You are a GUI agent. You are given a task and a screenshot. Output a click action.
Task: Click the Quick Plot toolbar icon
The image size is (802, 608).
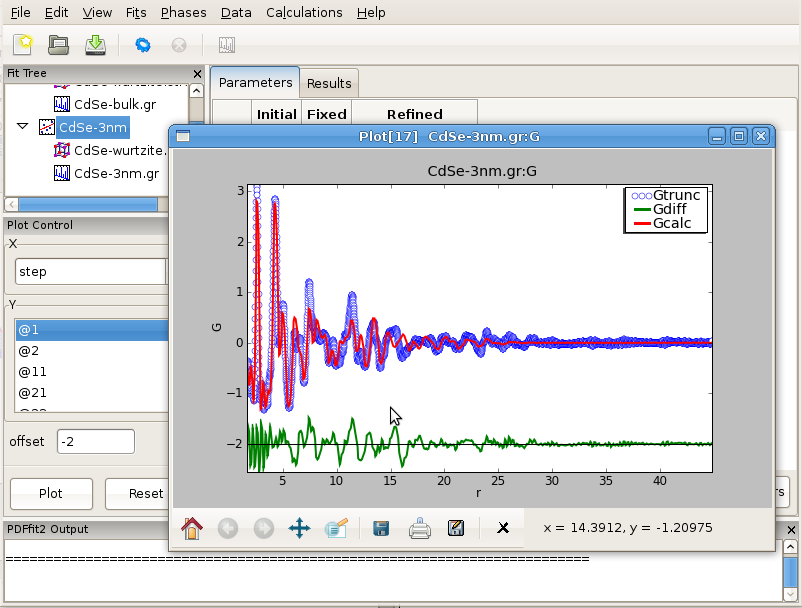(227, 45)
